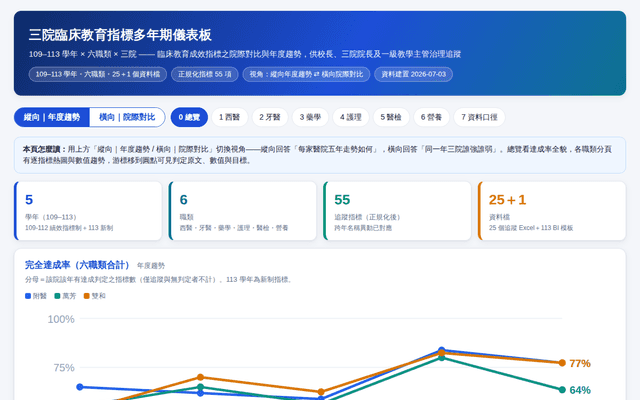Open the 7 資料口徑 tab
Screen dimensions: 640x400
click(x=479, y=118)
